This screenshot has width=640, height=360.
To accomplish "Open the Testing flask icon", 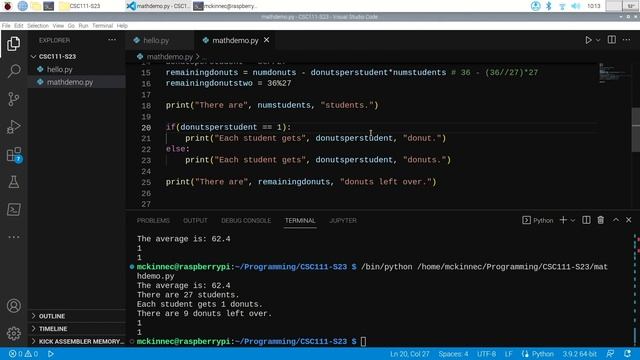I will [x=13, y=182].
